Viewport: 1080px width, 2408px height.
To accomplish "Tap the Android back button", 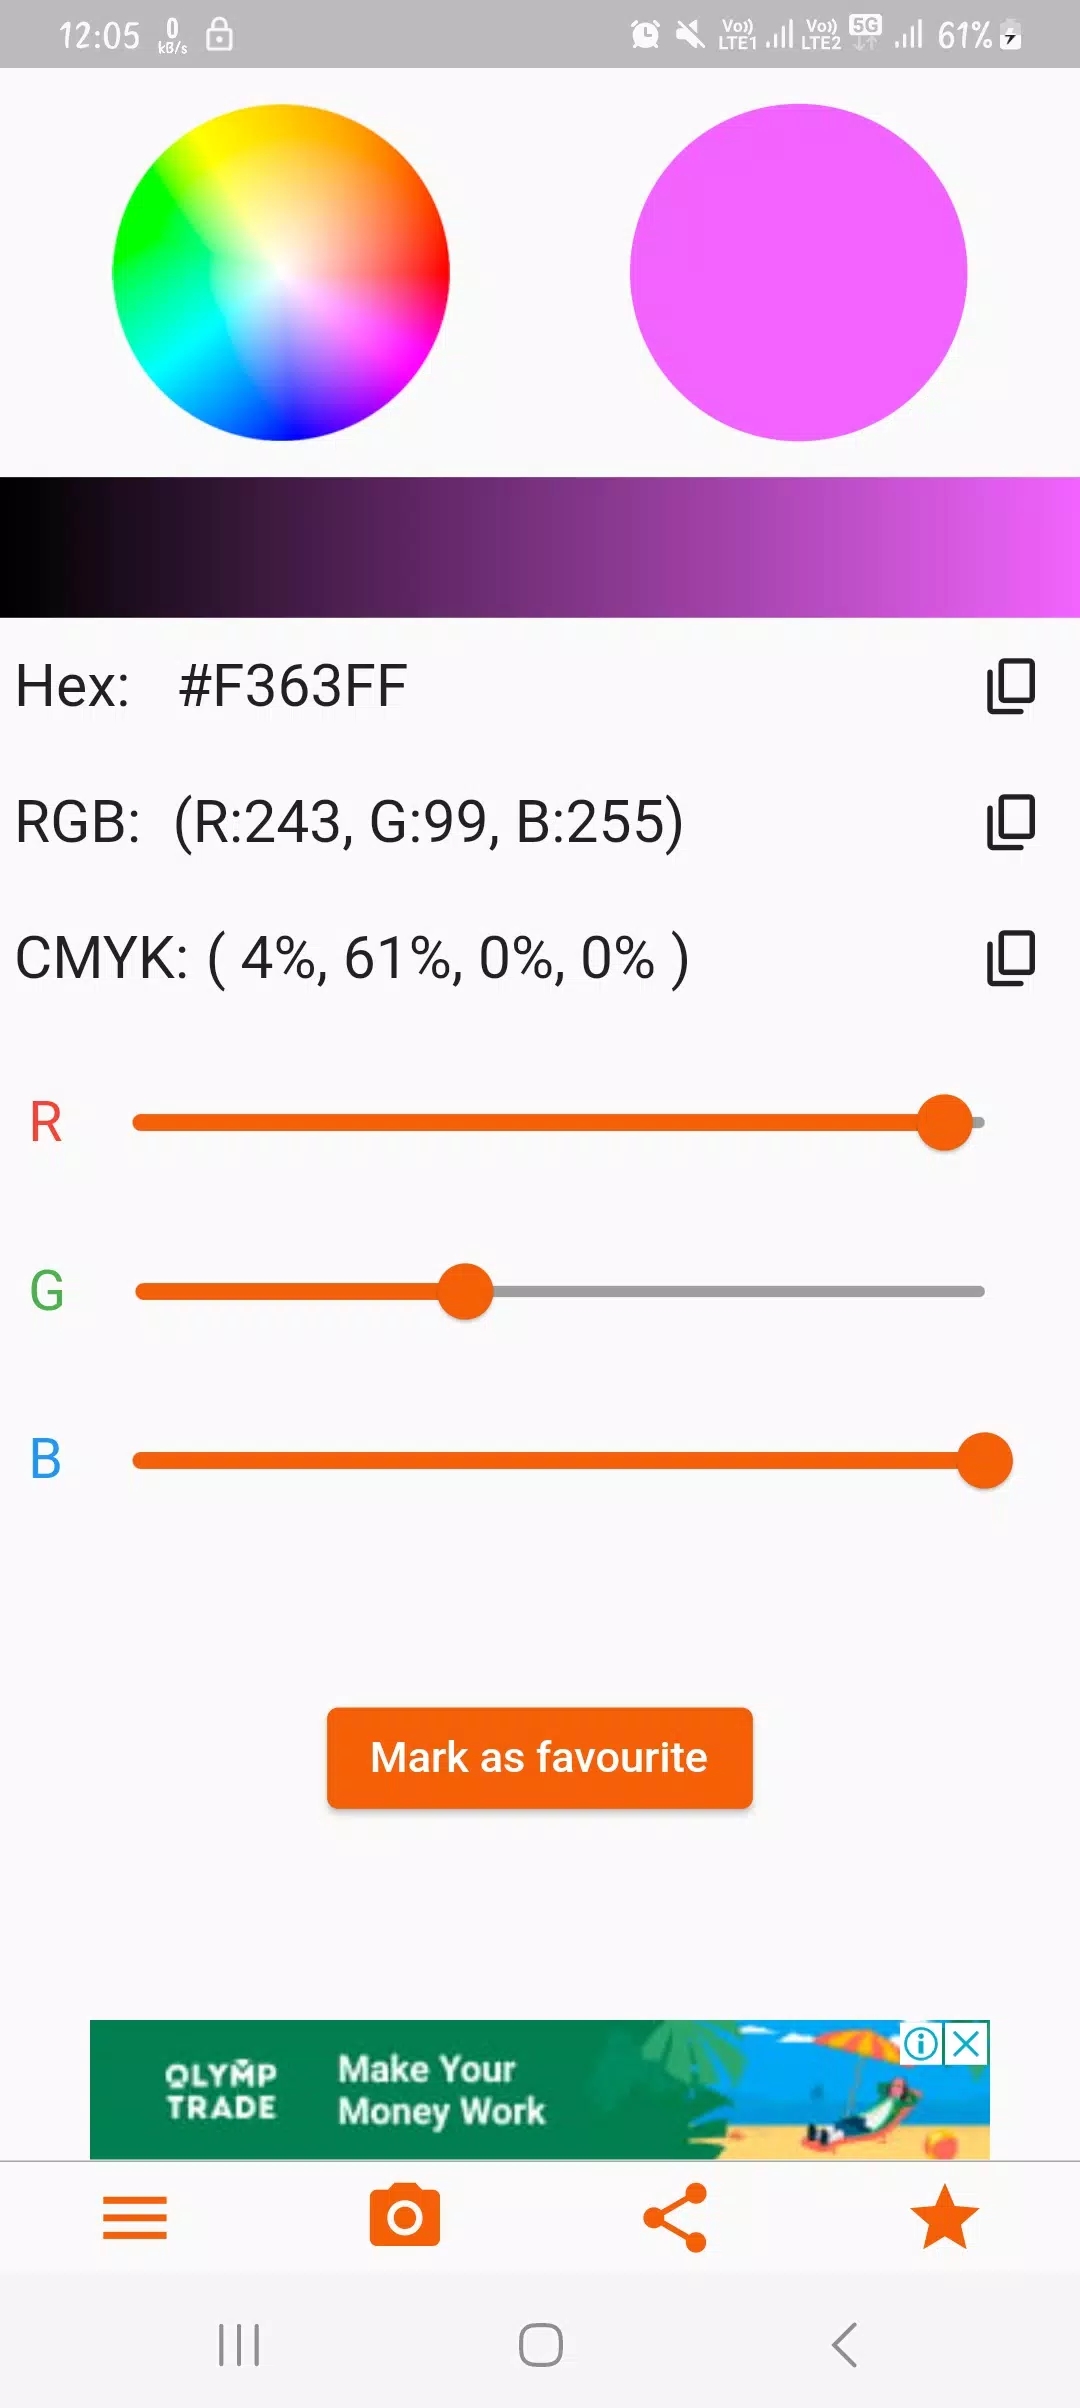I will (845, 2345).
